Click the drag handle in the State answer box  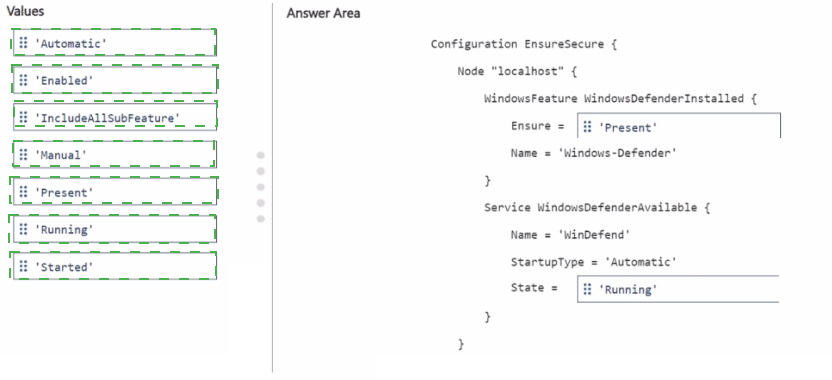click(x=587, y=289)
